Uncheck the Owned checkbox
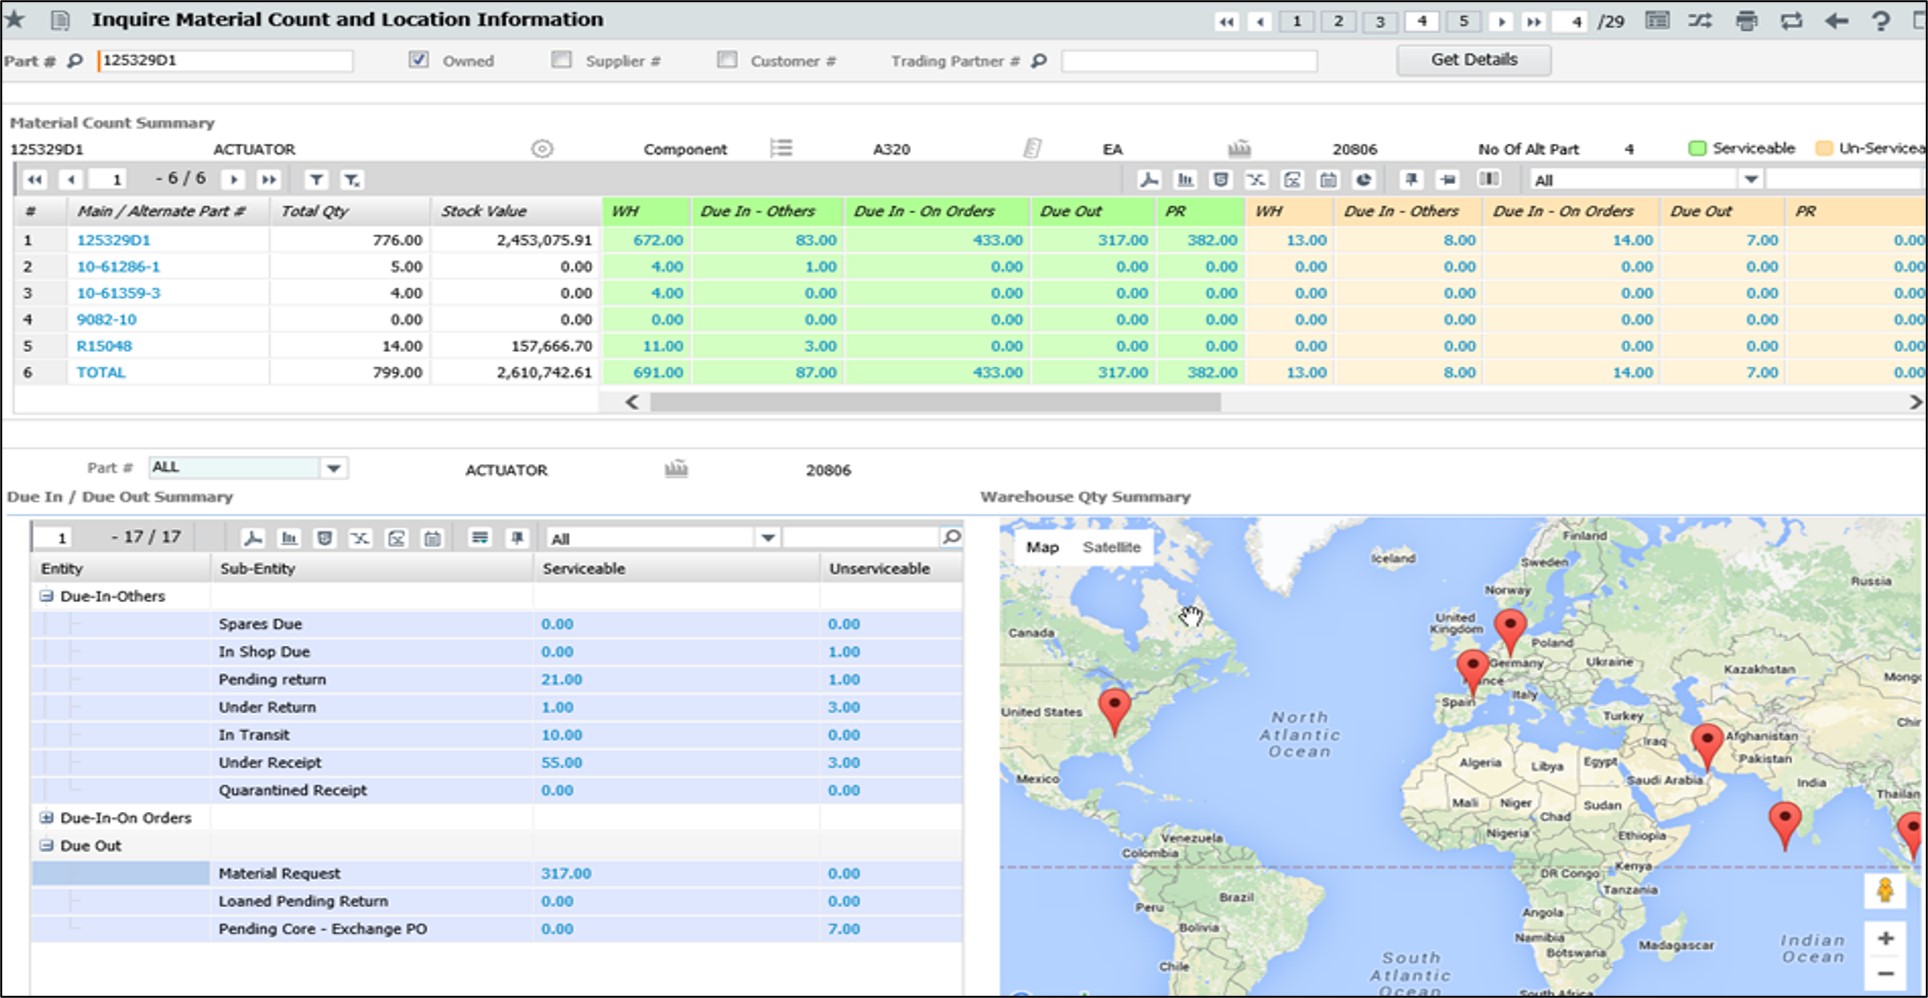The image size is (1928, 998). coord(417,60)
